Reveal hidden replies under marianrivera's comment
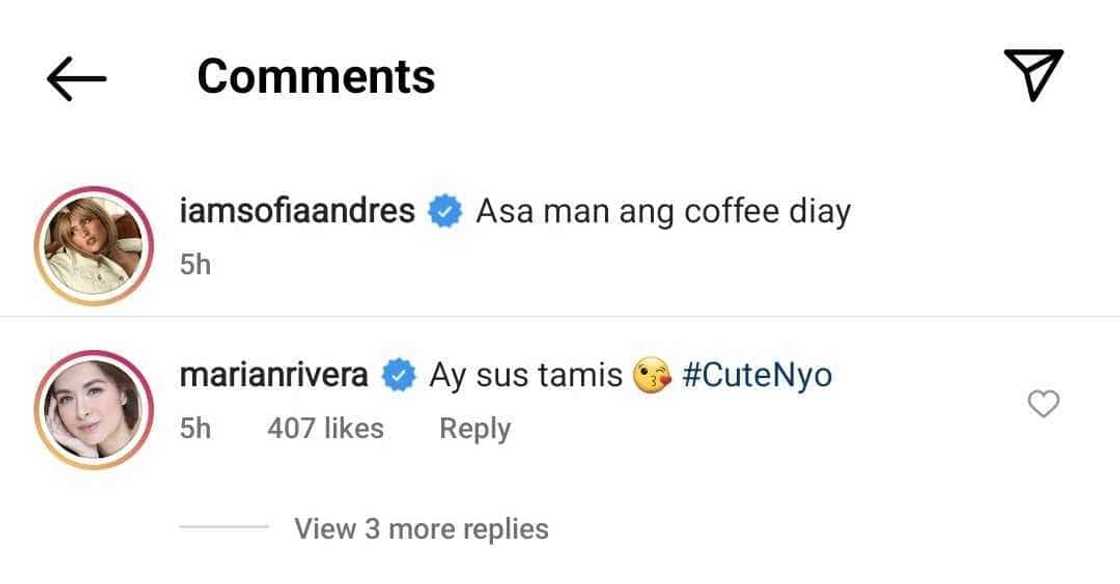The image size is (1120, 584). (420, 528)
